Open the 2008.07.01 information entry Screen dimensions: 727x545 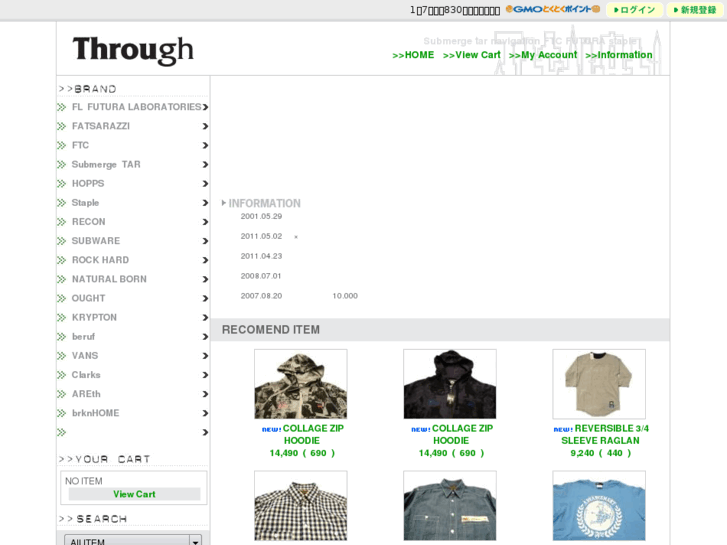click(x=261, y=276)
